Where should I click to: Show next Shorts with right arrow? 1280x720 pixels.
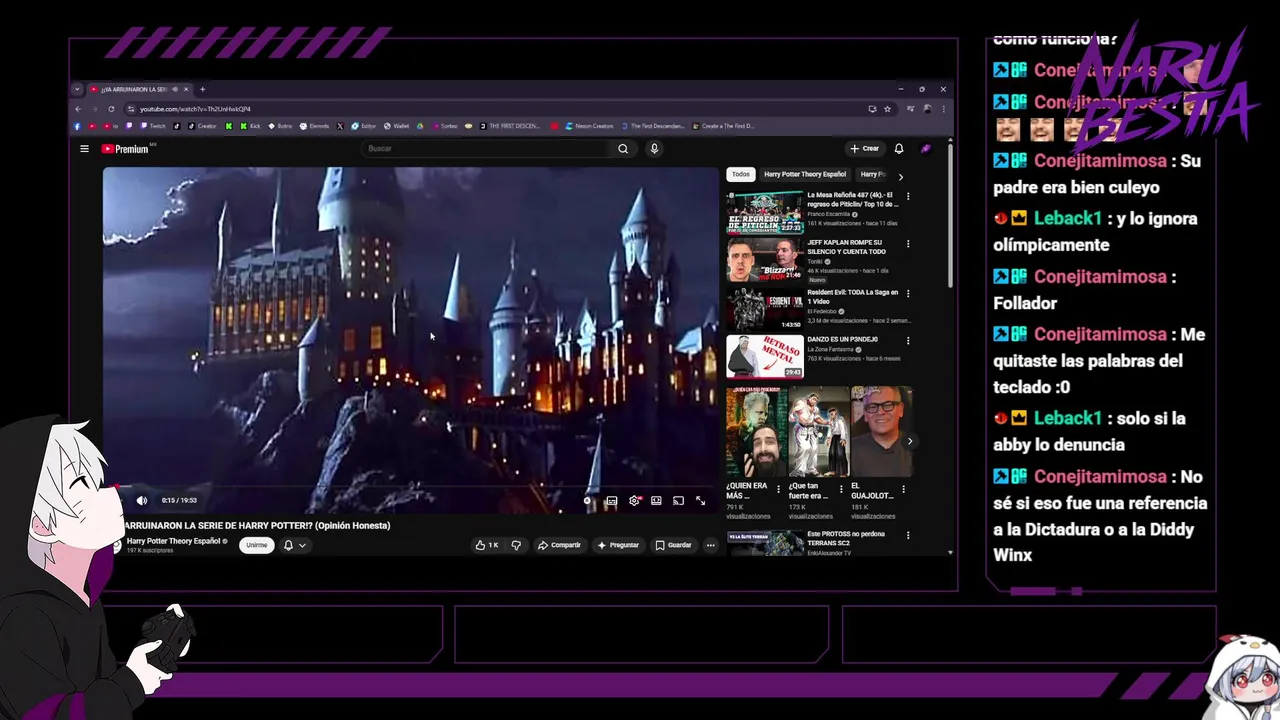(x=909, y=441)
